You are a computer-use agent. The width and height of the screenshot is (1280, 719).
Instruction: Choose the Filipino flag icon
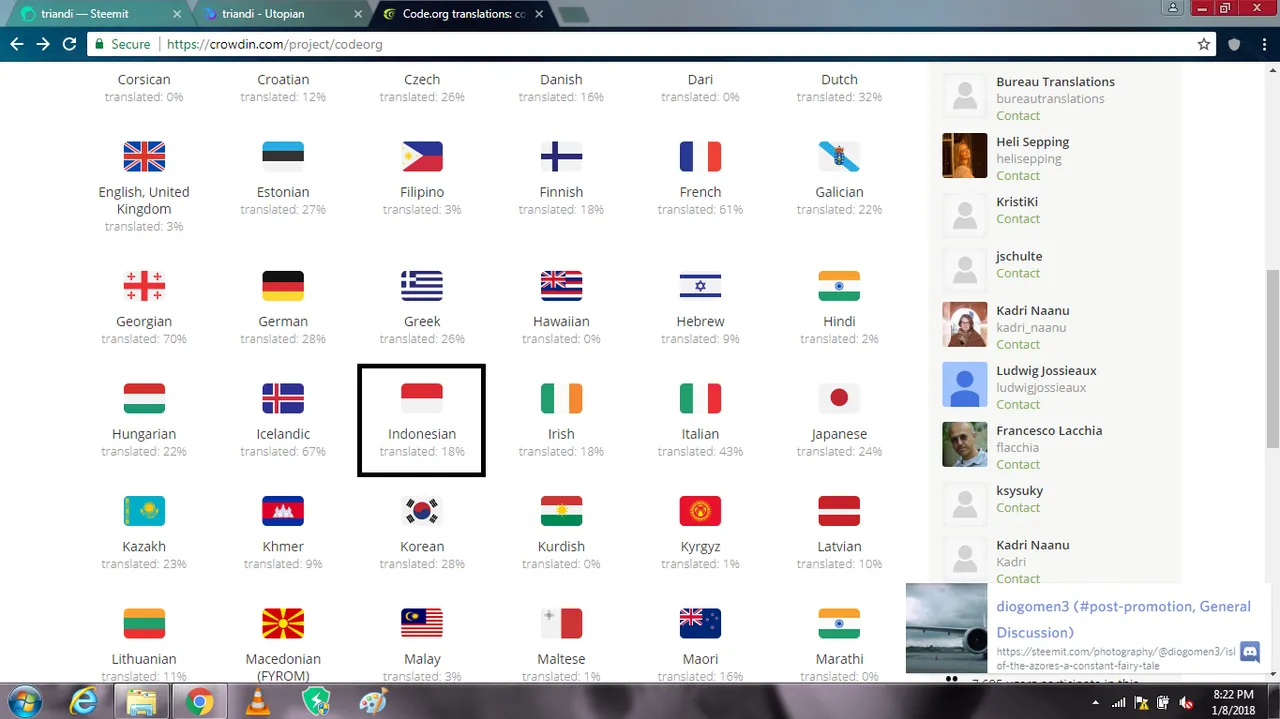(x=422, y=156)
